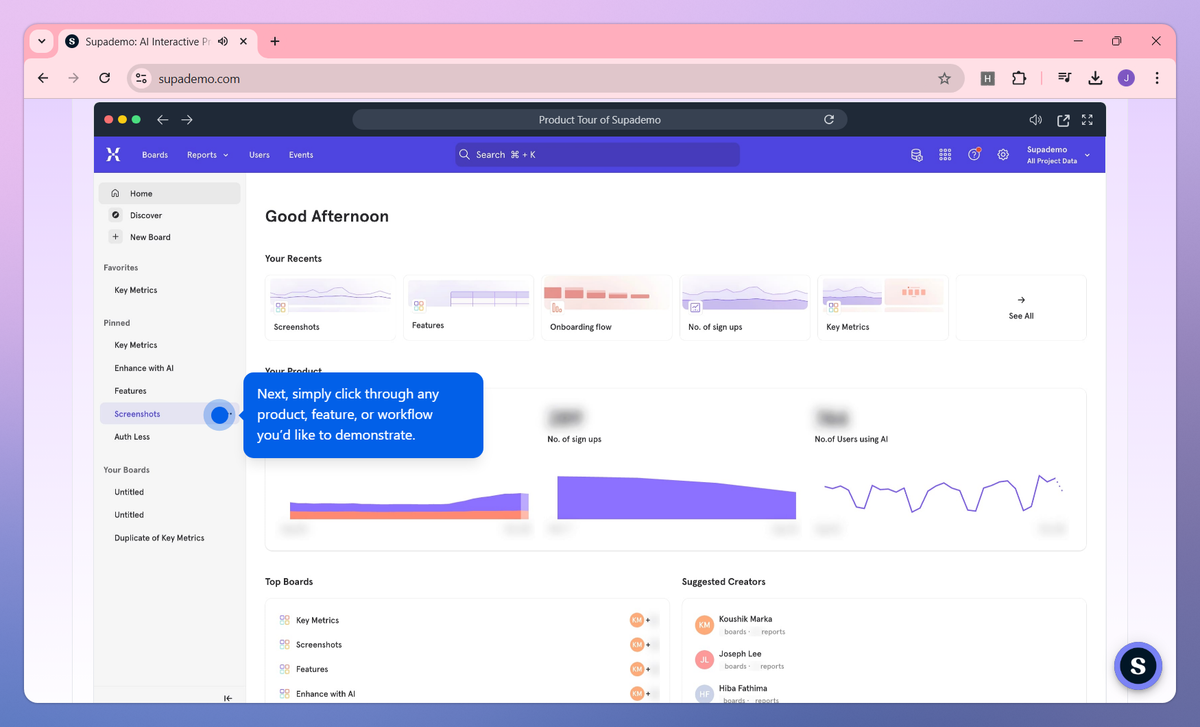Click the Search ⌘ + K field

(597, 155)
